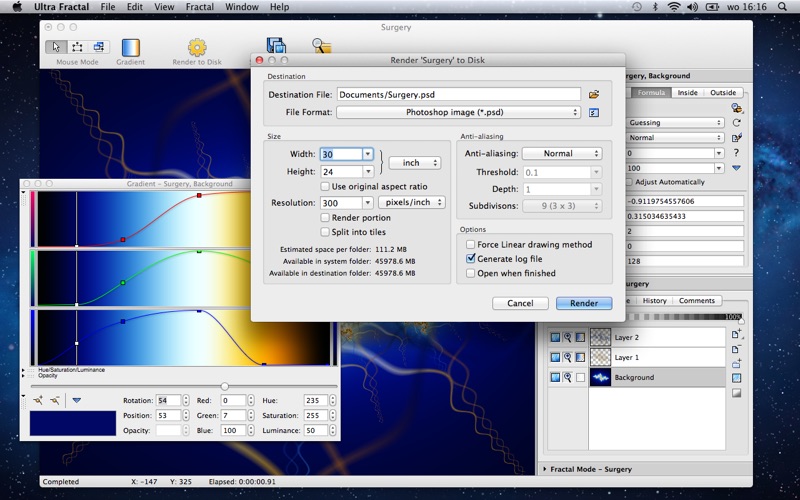The image size is (800, 500).
Task: Enable Split into tiles checkbox
Action: [x=324, y=232]
